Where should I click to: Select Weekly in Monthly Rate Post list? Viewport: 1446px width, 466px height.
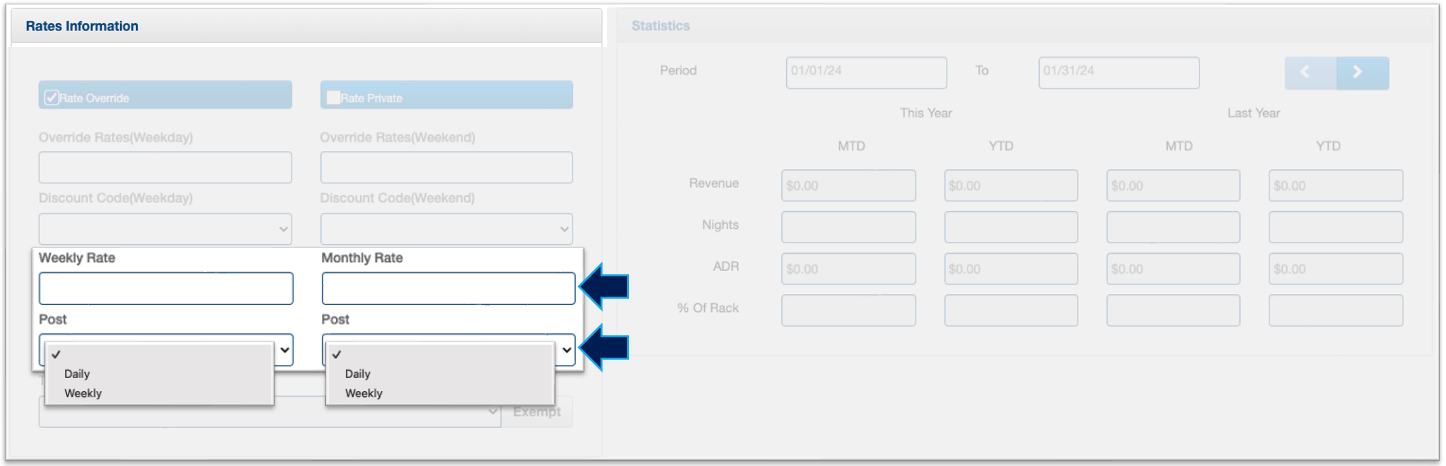(x=364, y=393)
